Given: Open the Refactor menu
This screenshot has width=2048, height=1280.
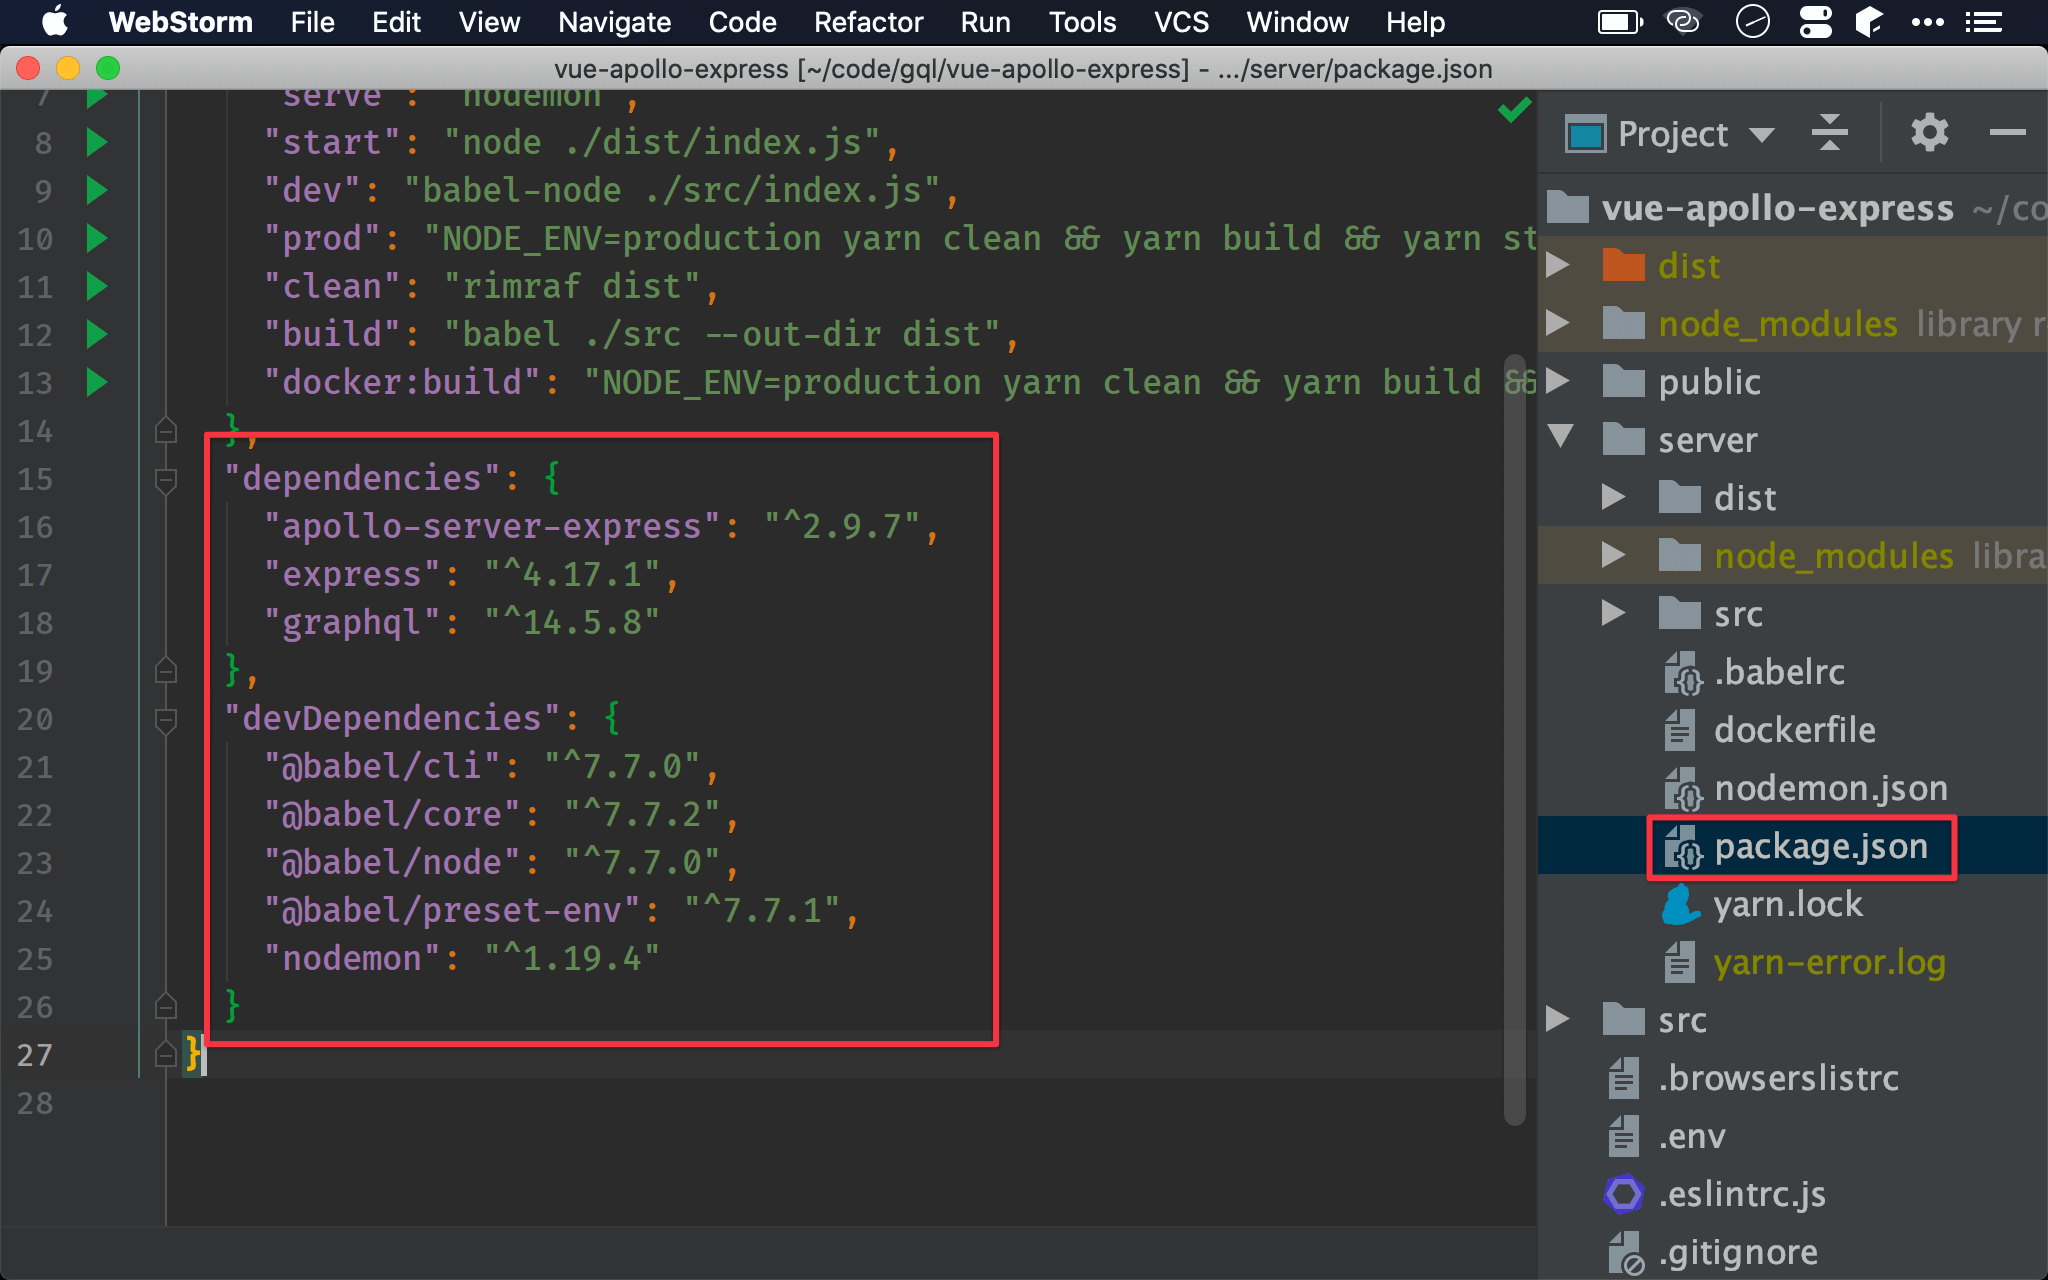Looking at the screenshot, I should (x=873, y=22).
